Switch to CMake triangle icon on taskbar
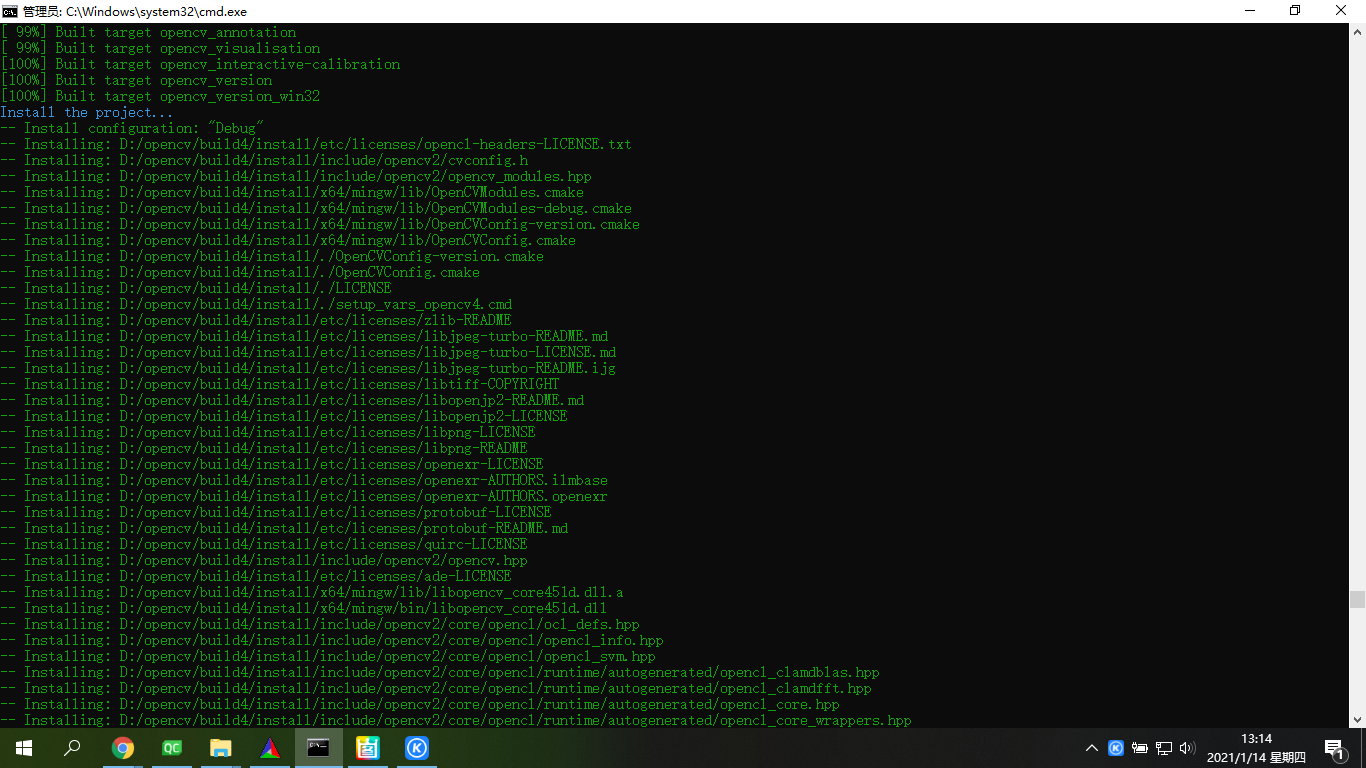Viewport: 1366px width, 768px height. point(270,748)
